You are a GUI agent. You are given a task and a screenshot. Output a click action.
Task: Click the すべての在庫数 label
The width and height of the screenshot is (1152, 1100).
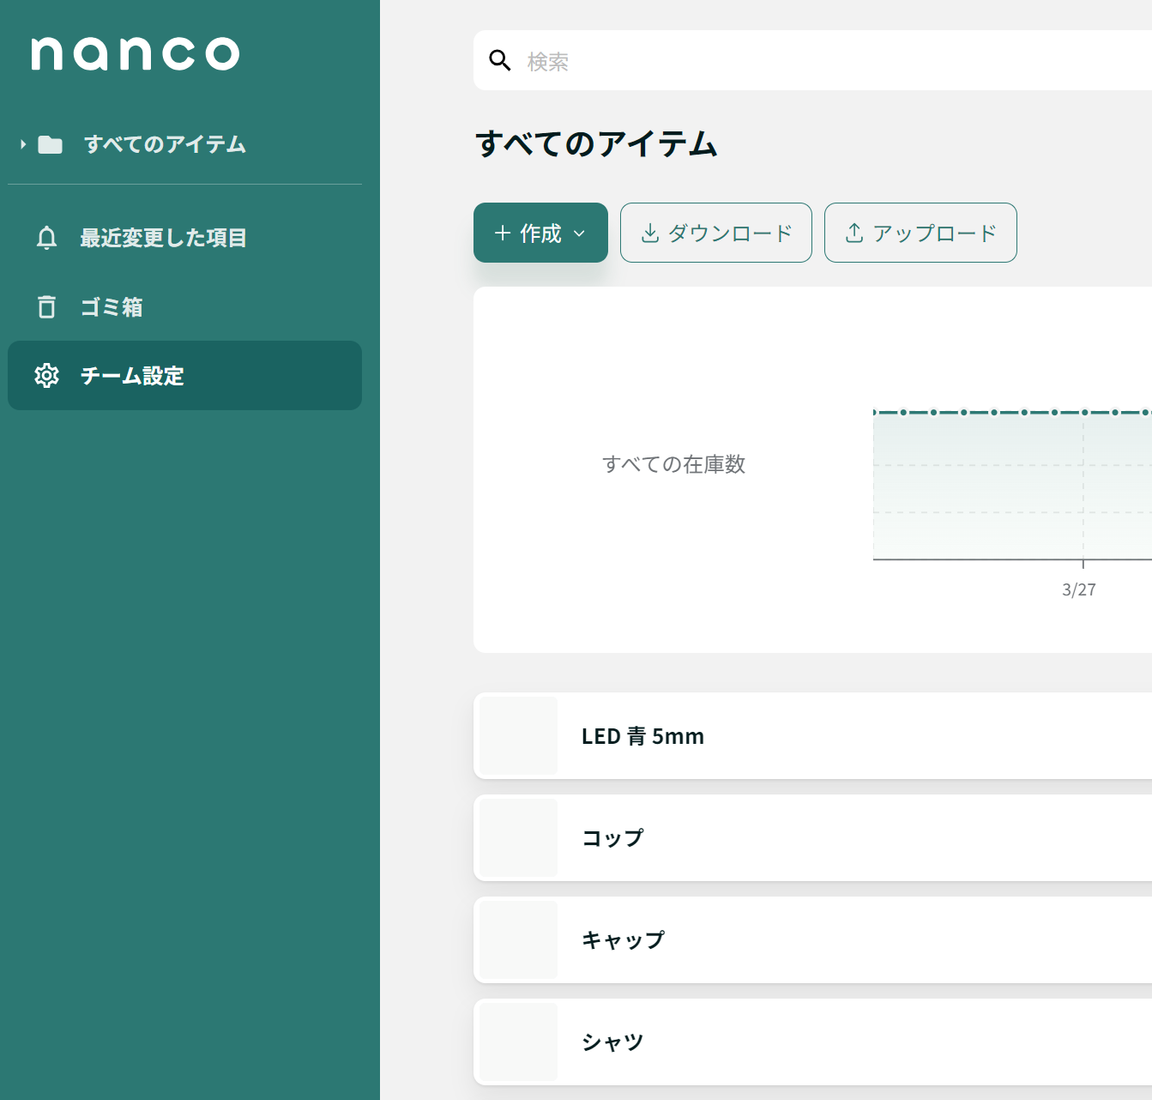674,464
